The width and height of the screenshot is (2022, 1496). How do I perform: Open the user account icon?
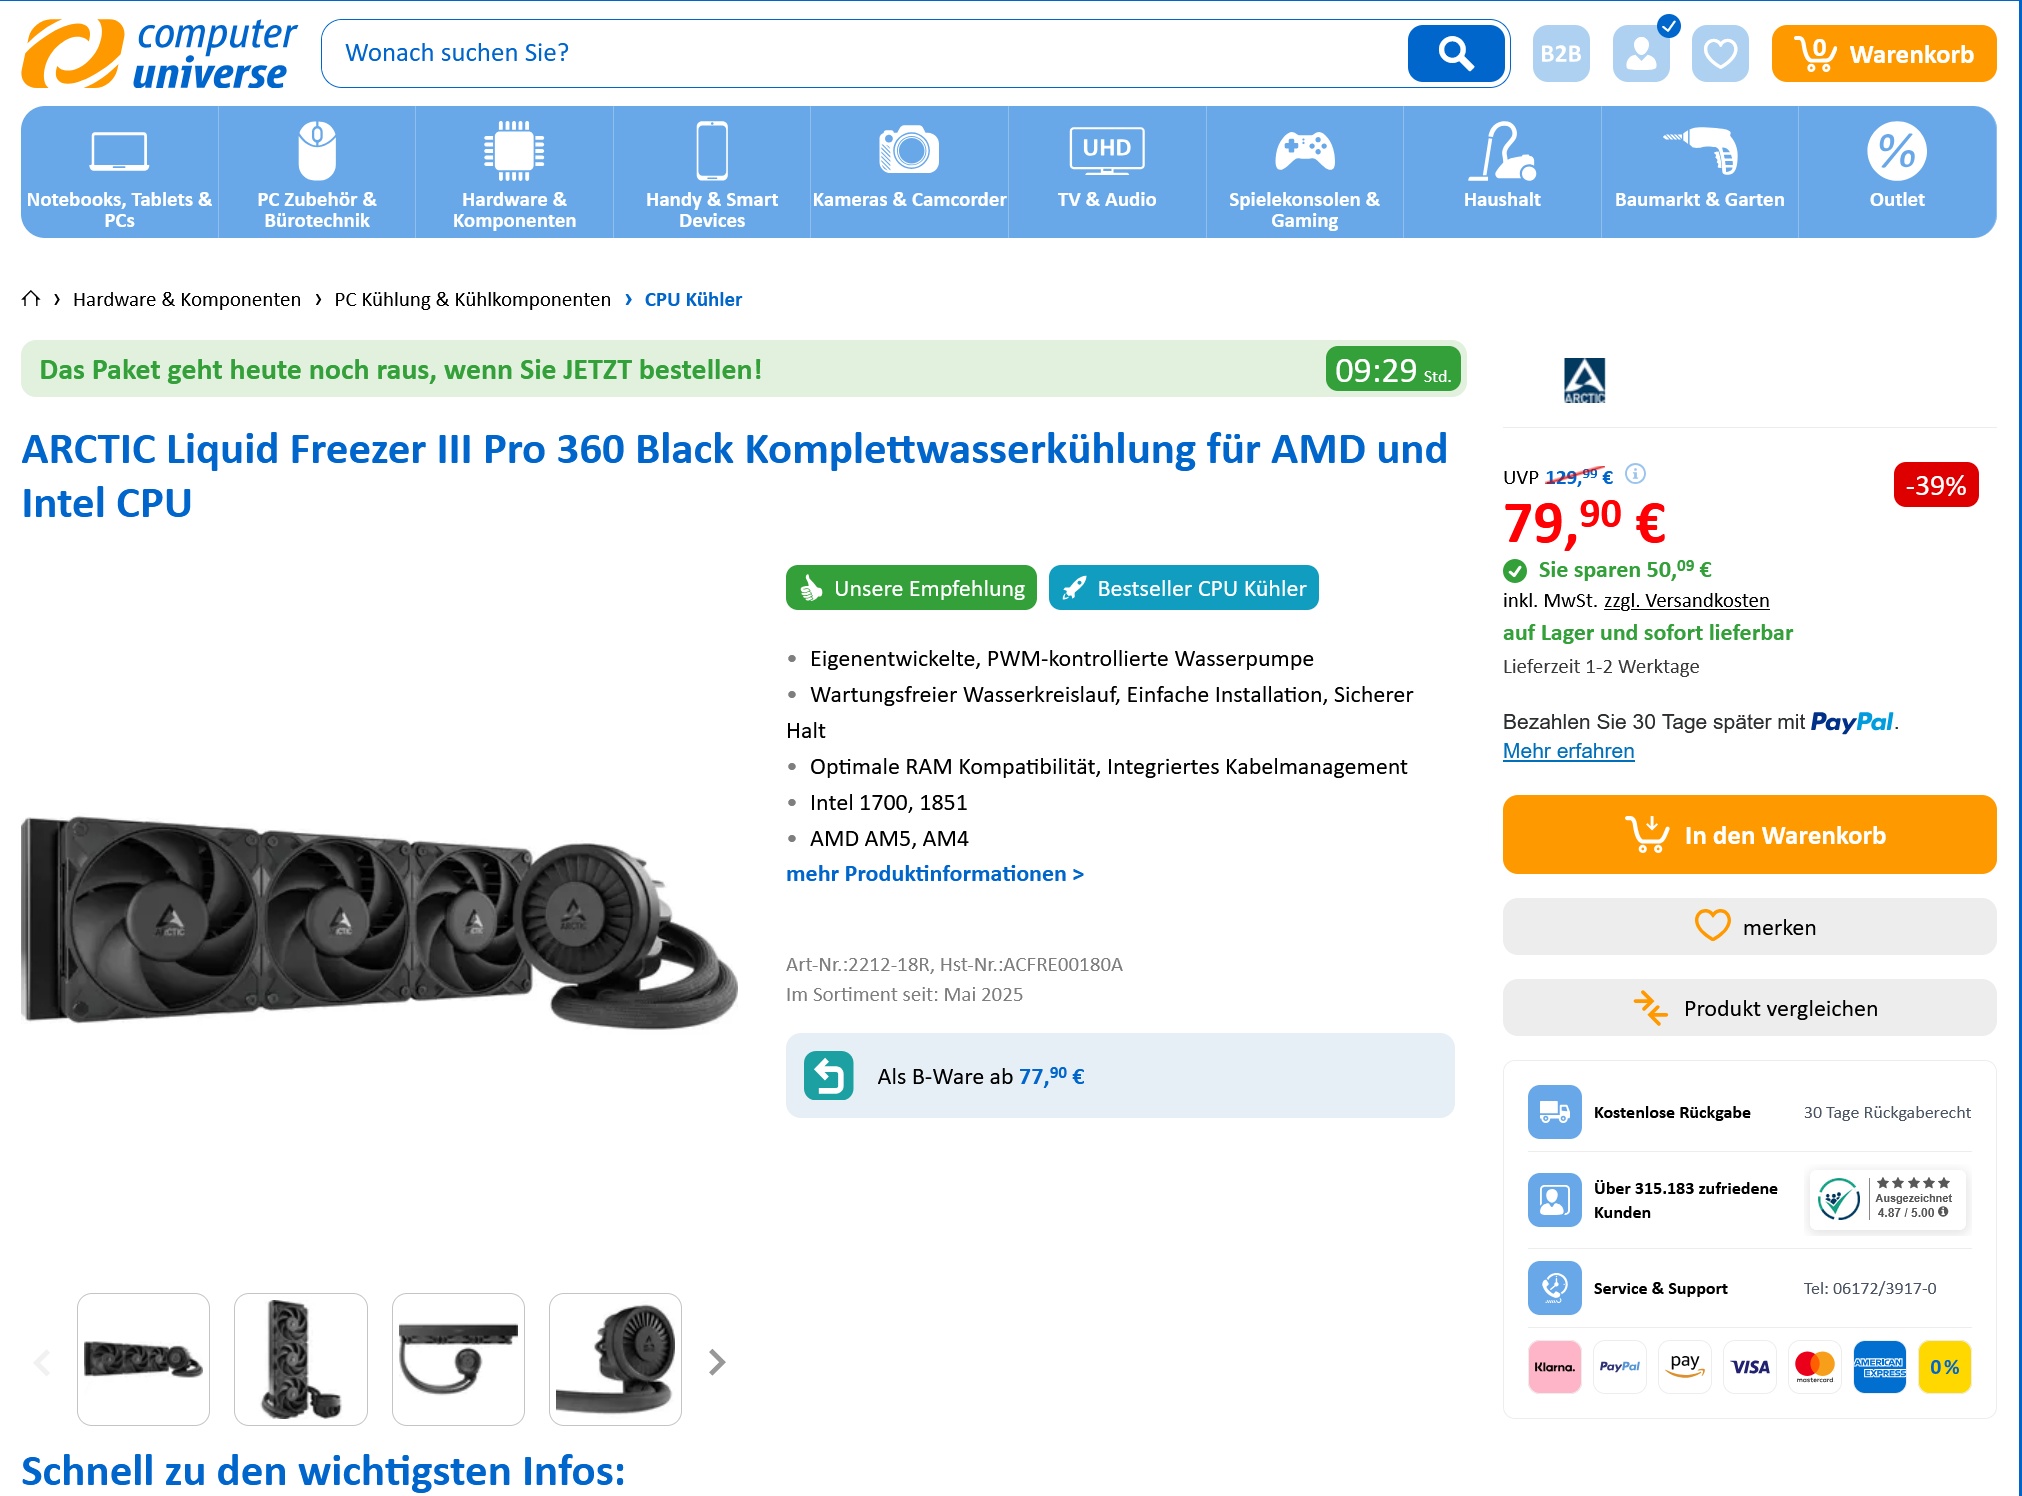pyautogui.click(x=1641, y=53)
